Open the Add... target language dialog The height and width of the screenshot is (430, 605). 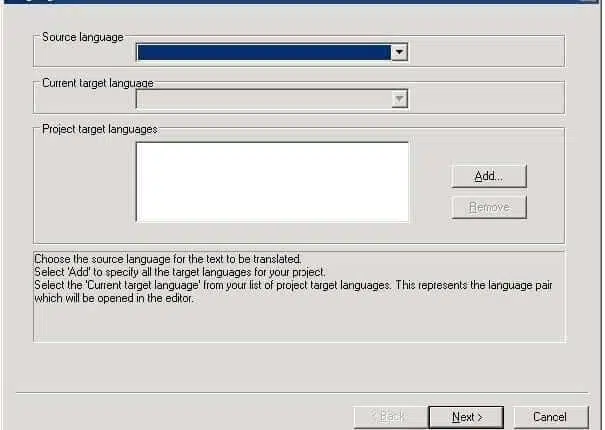click(x=489, y=176)
